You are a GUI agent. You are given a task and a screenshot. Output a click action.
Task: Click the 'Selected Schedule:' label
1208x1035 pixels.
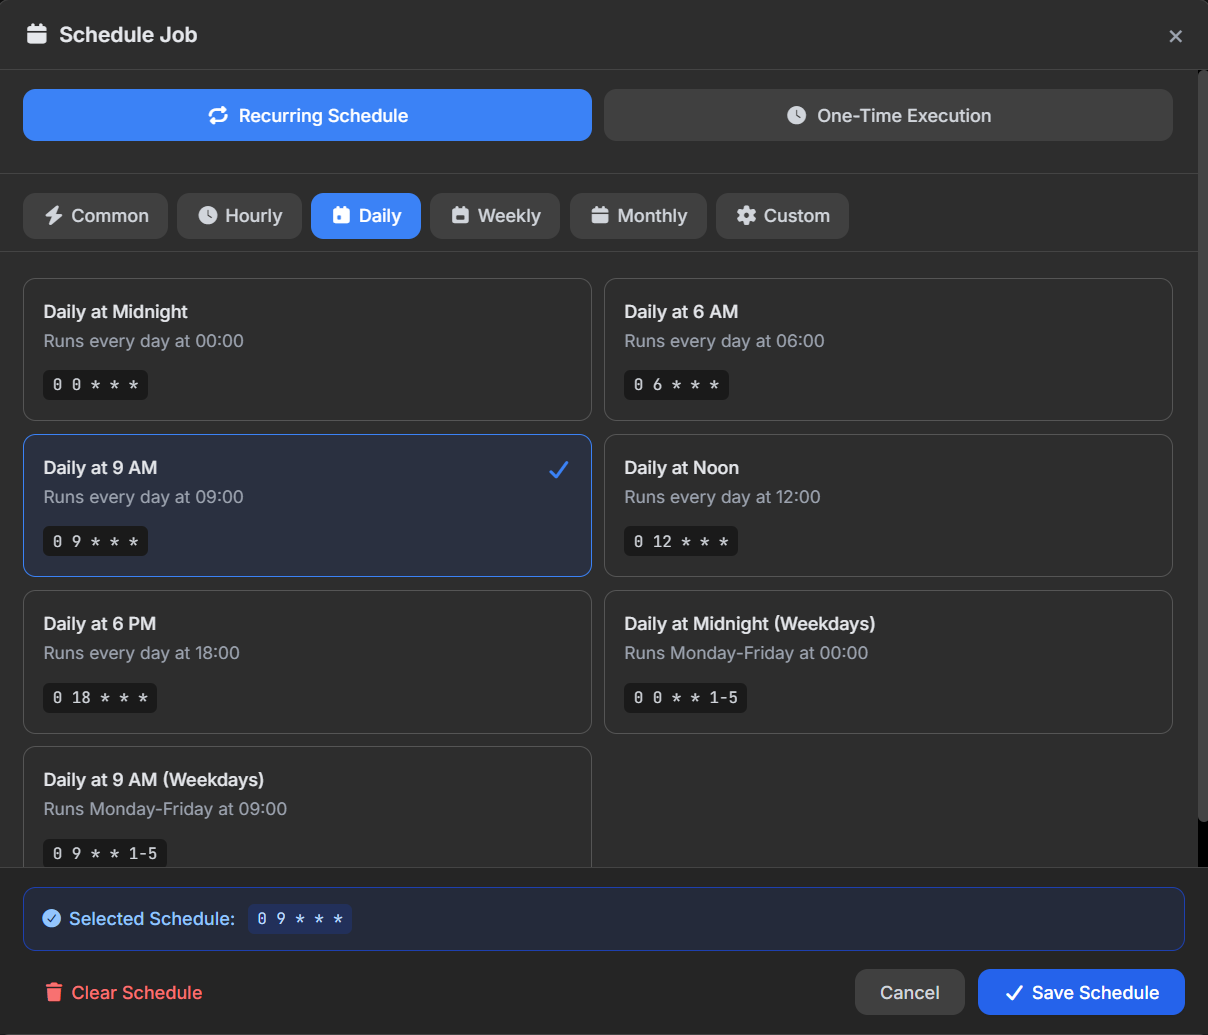click(x=152, y=918)
